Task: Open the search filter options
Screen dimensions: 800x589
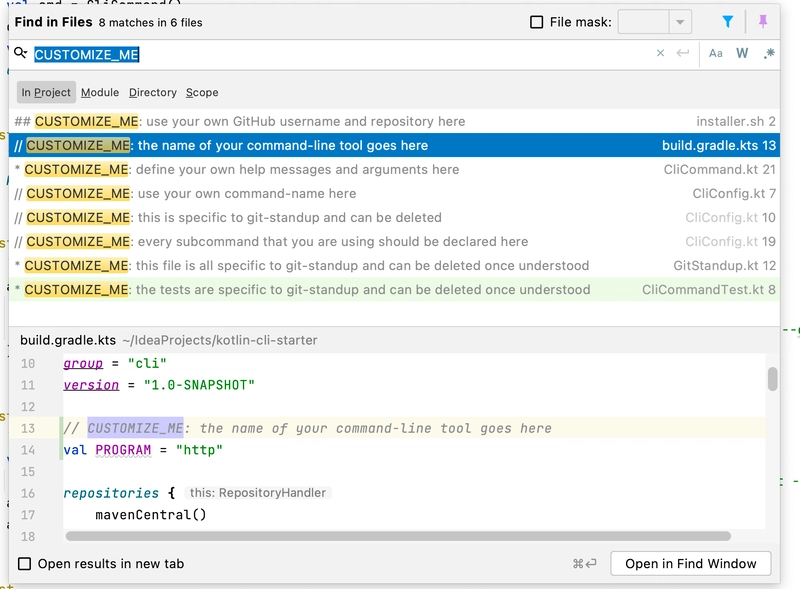Action: pos(728,22)
